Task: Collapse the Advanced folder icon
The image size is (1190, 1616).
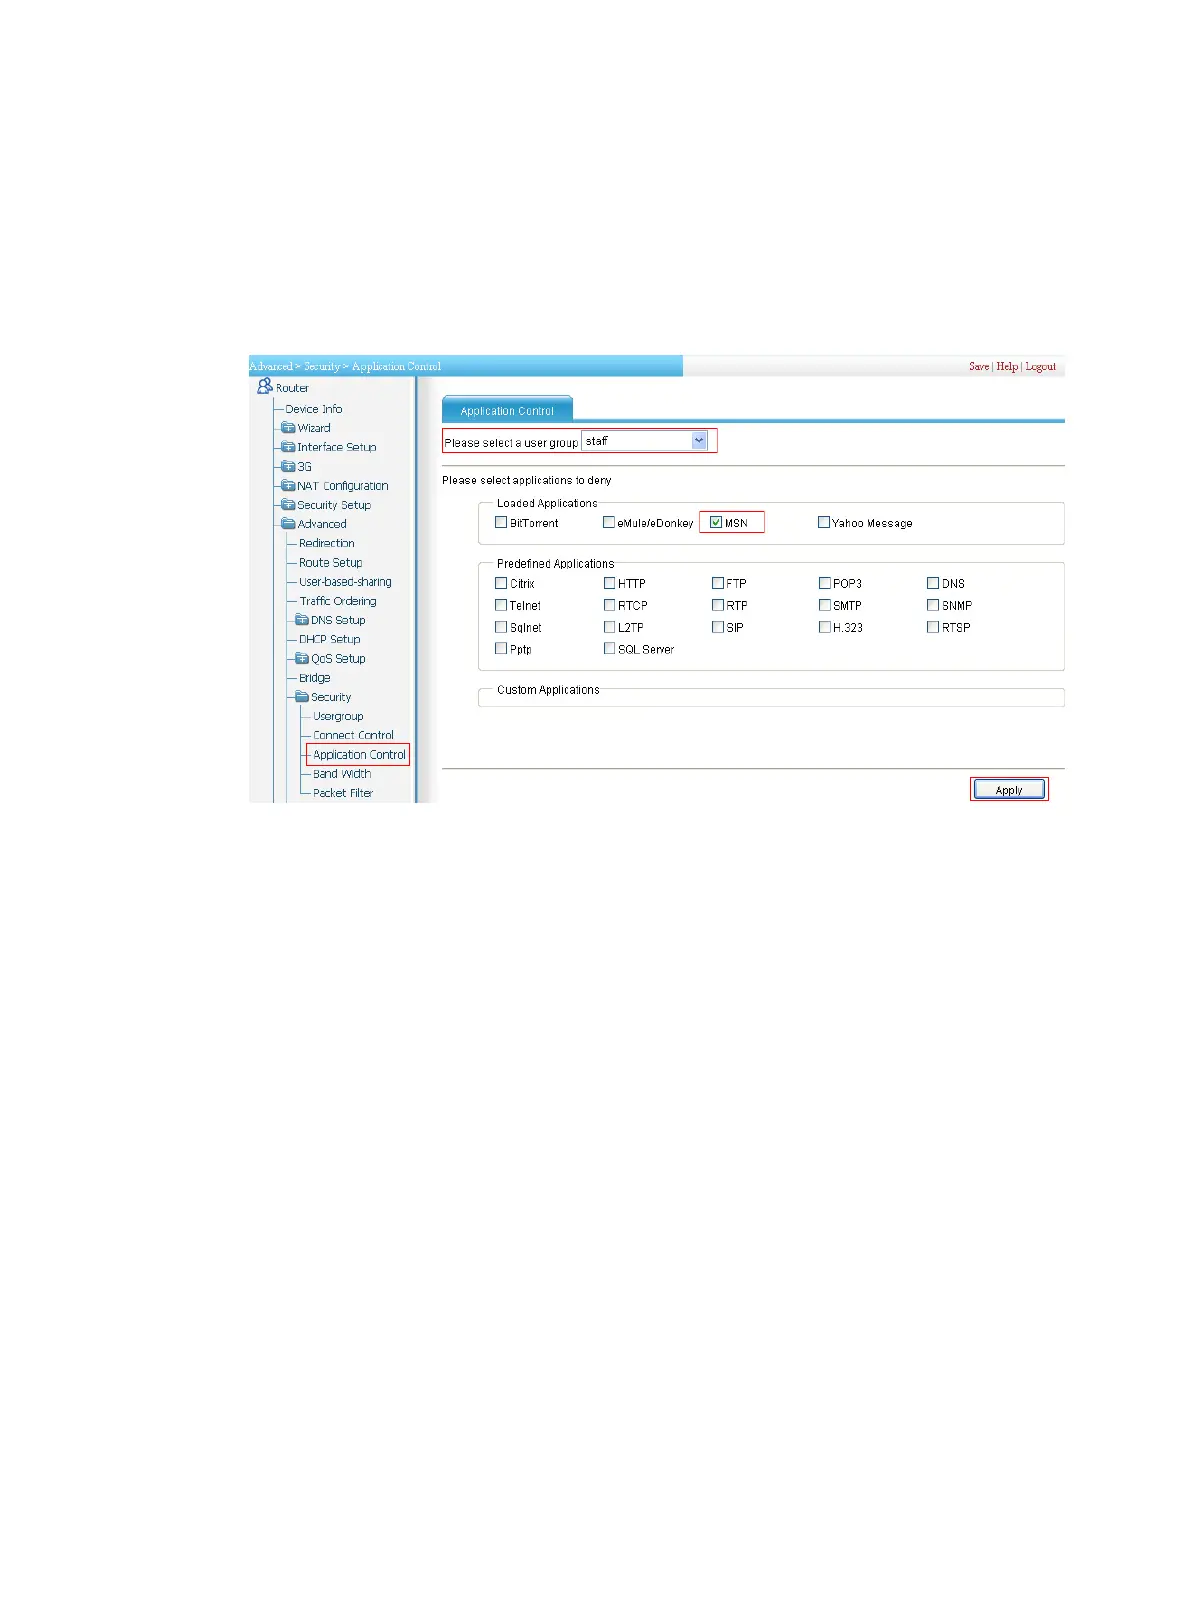Action: click(x=288, y=524)
